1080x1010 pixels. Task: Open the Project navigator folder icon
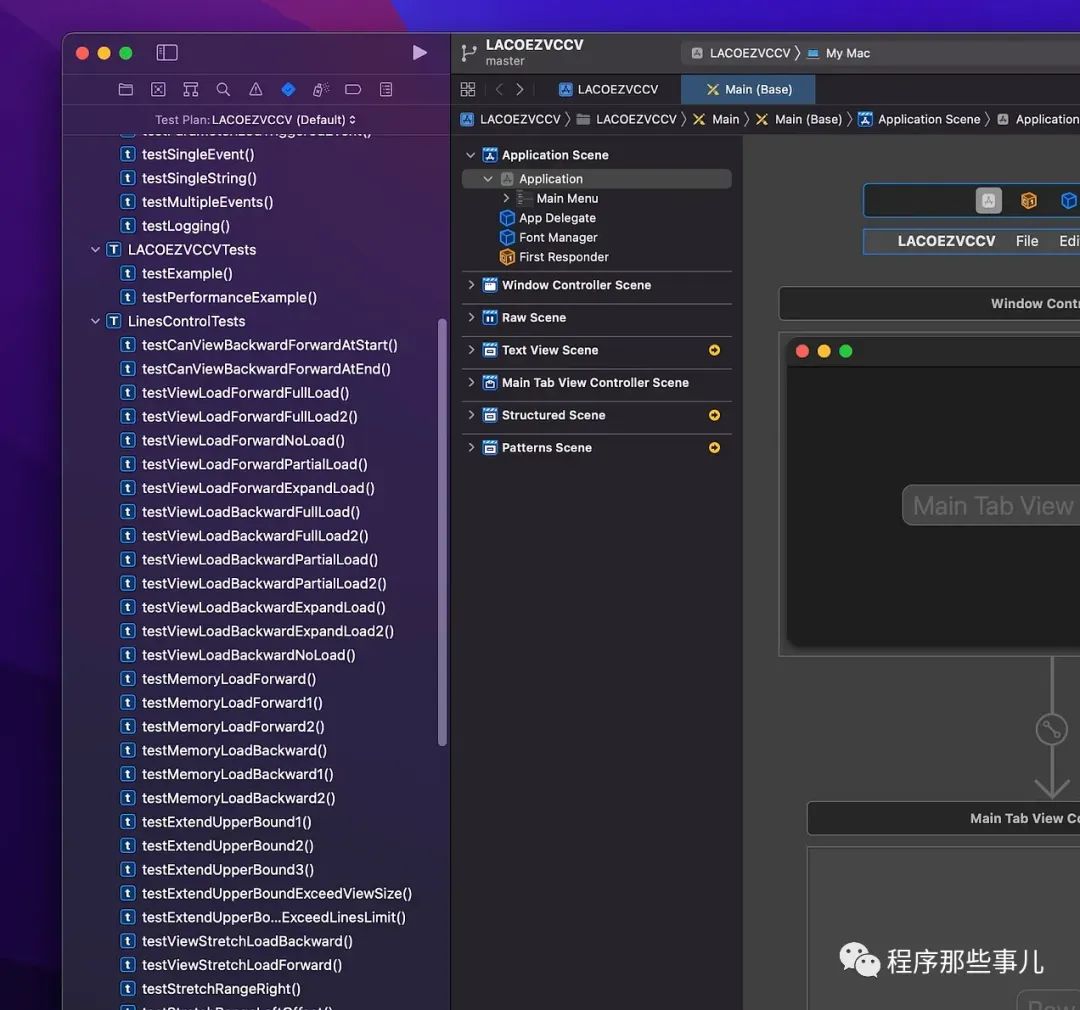click(125, 90)
